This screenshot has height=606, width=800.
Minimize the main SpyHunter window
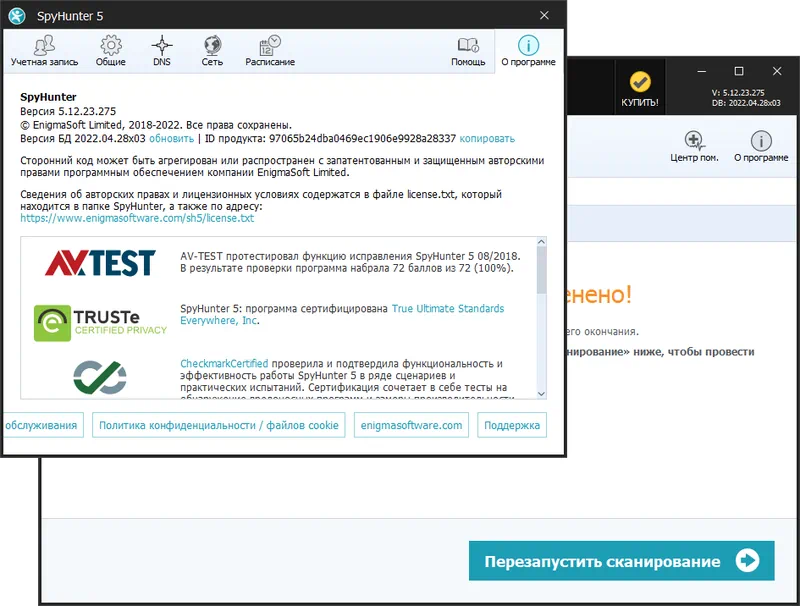coord(702,71)
